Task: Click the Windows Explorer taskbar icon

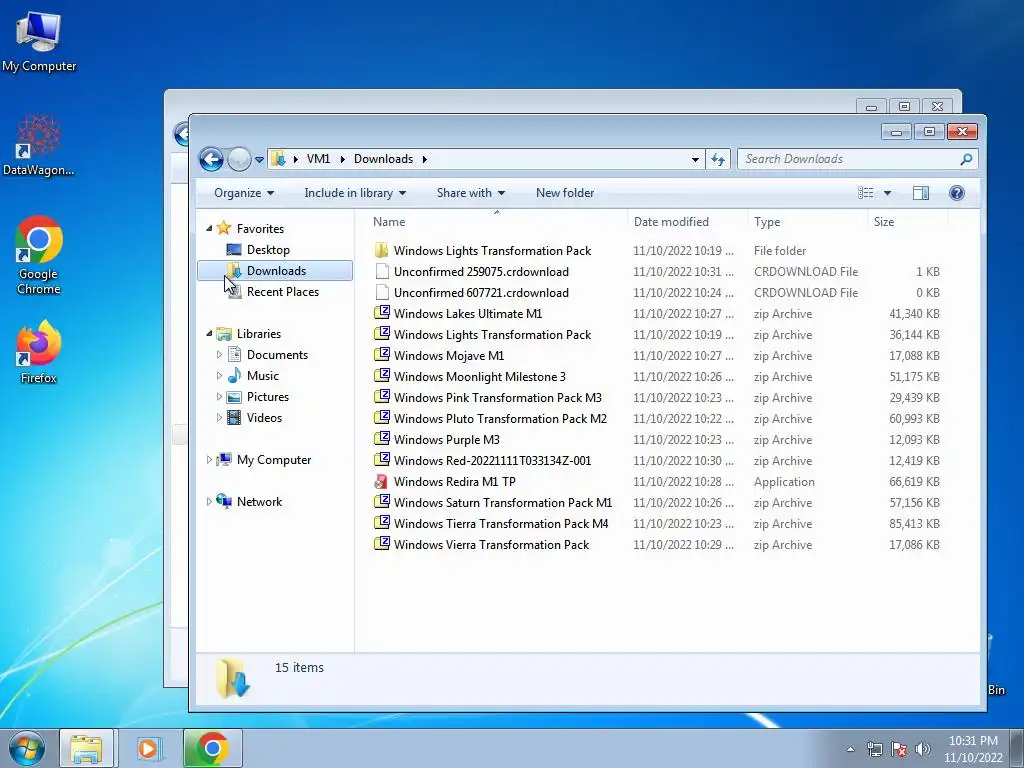Action: point(86,748)
